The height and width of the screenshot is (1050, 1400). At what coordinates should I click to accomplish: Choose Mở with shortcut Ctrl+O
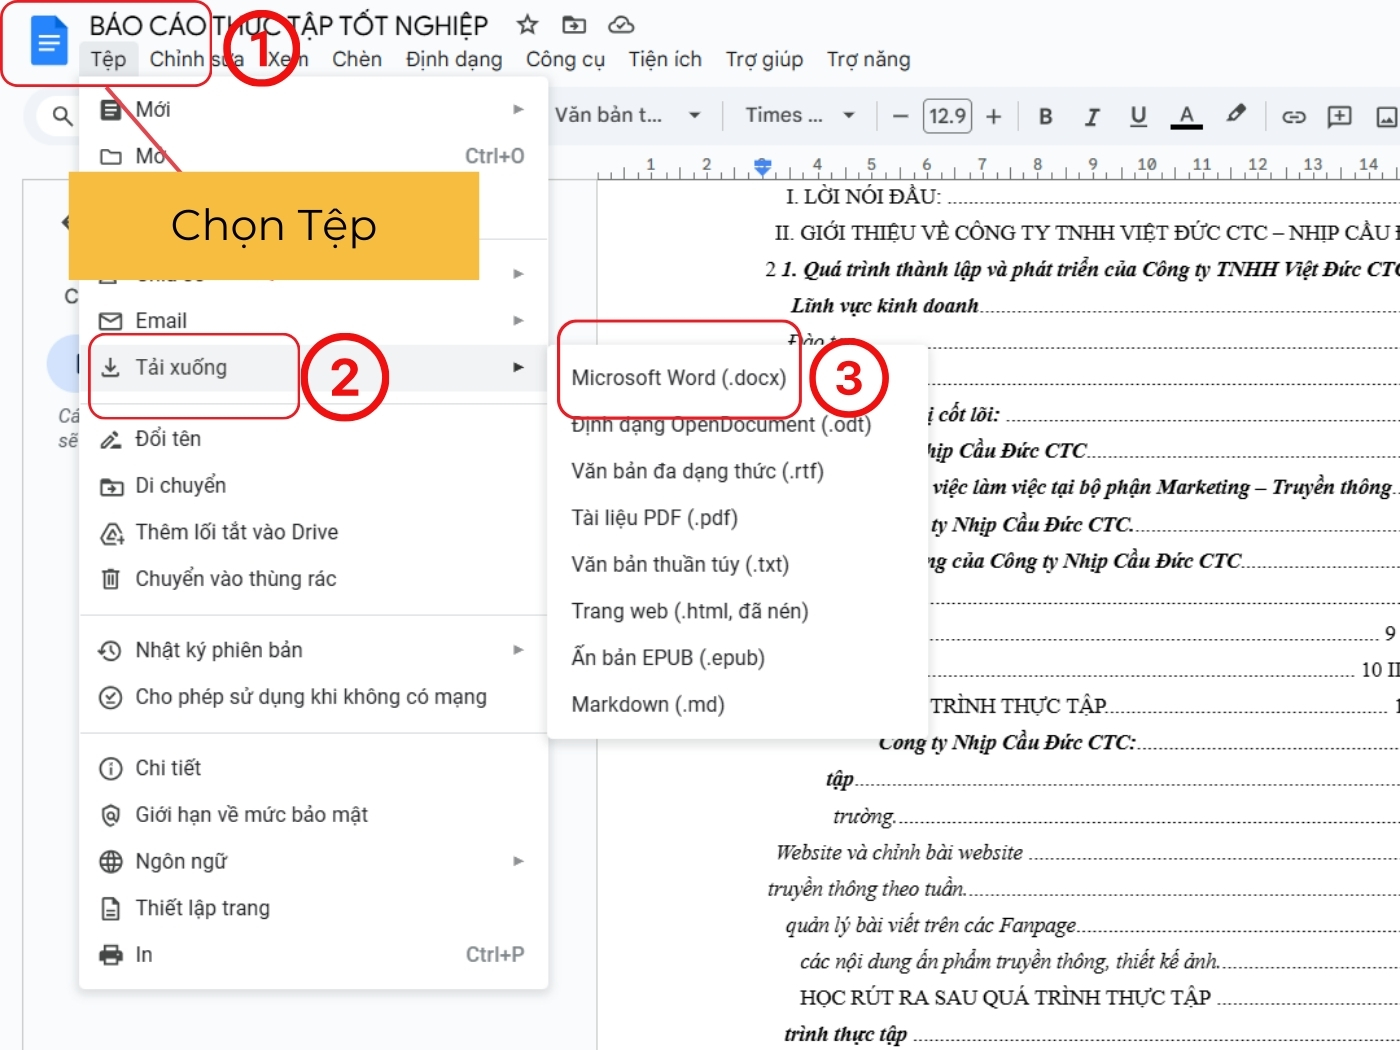click(x=313, y=156)
